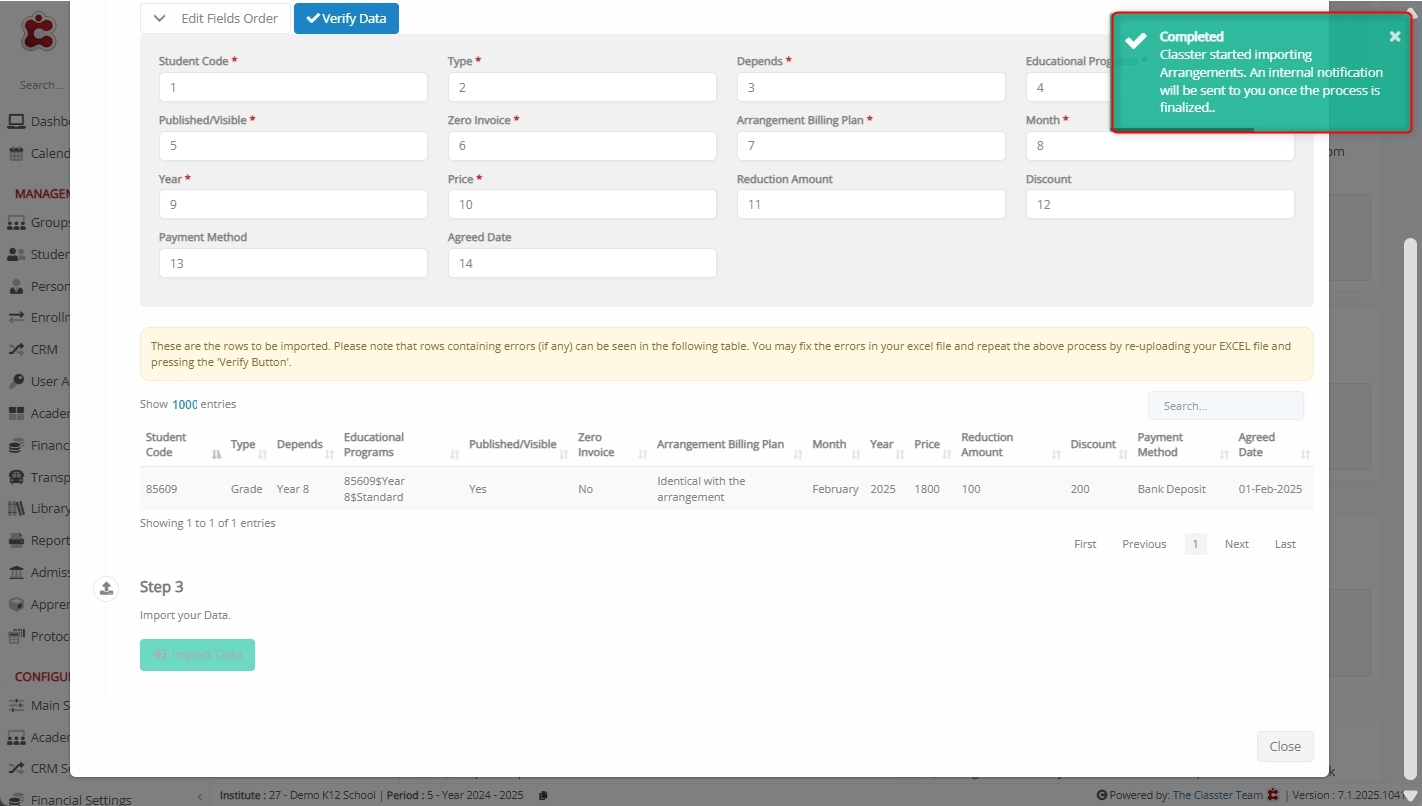The height and width of the screenshot is (806, 1422).
Task: Click the copy icon beside Period text
Action: coord(543,796)
